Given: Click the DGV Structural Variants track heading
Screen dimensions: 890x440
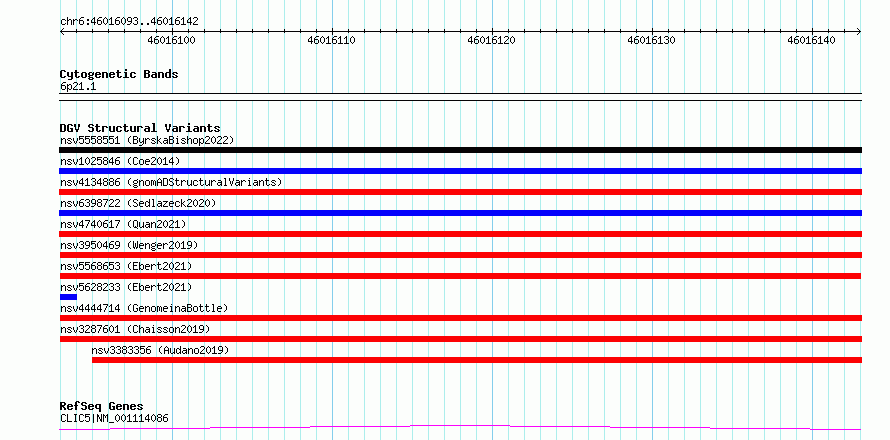Looking at the screenshot, I should click(x=140, y=128).
